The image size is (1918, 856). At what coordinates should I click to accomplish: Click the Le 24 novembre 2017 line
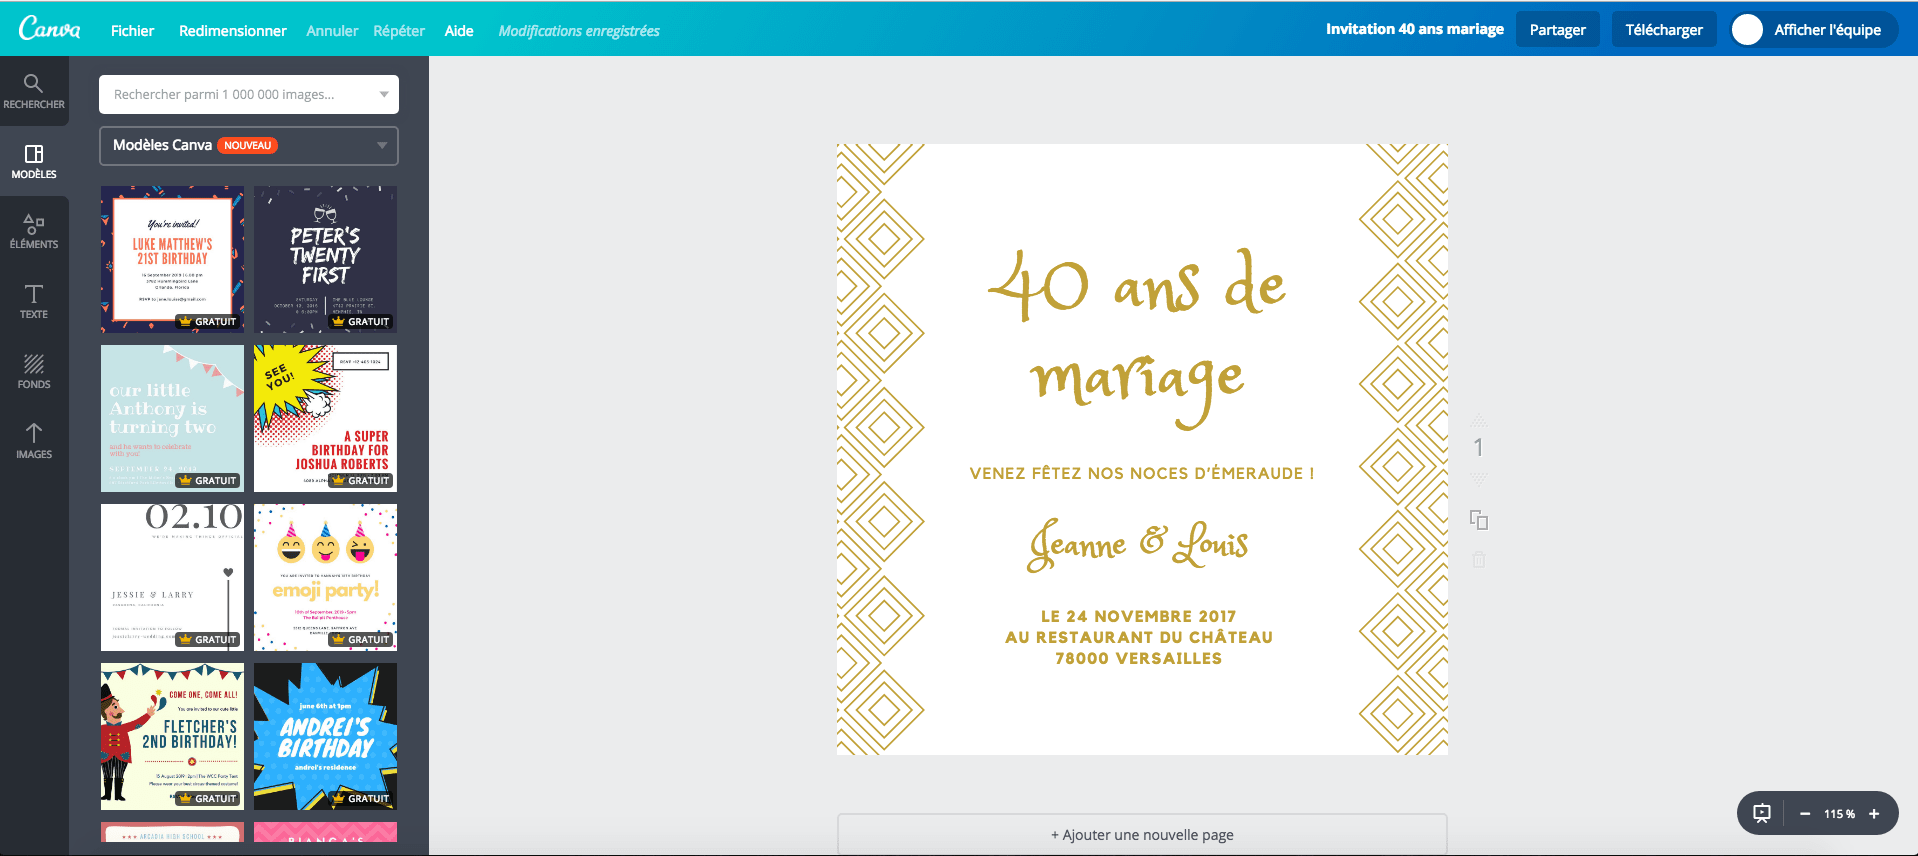[1138, 616]
